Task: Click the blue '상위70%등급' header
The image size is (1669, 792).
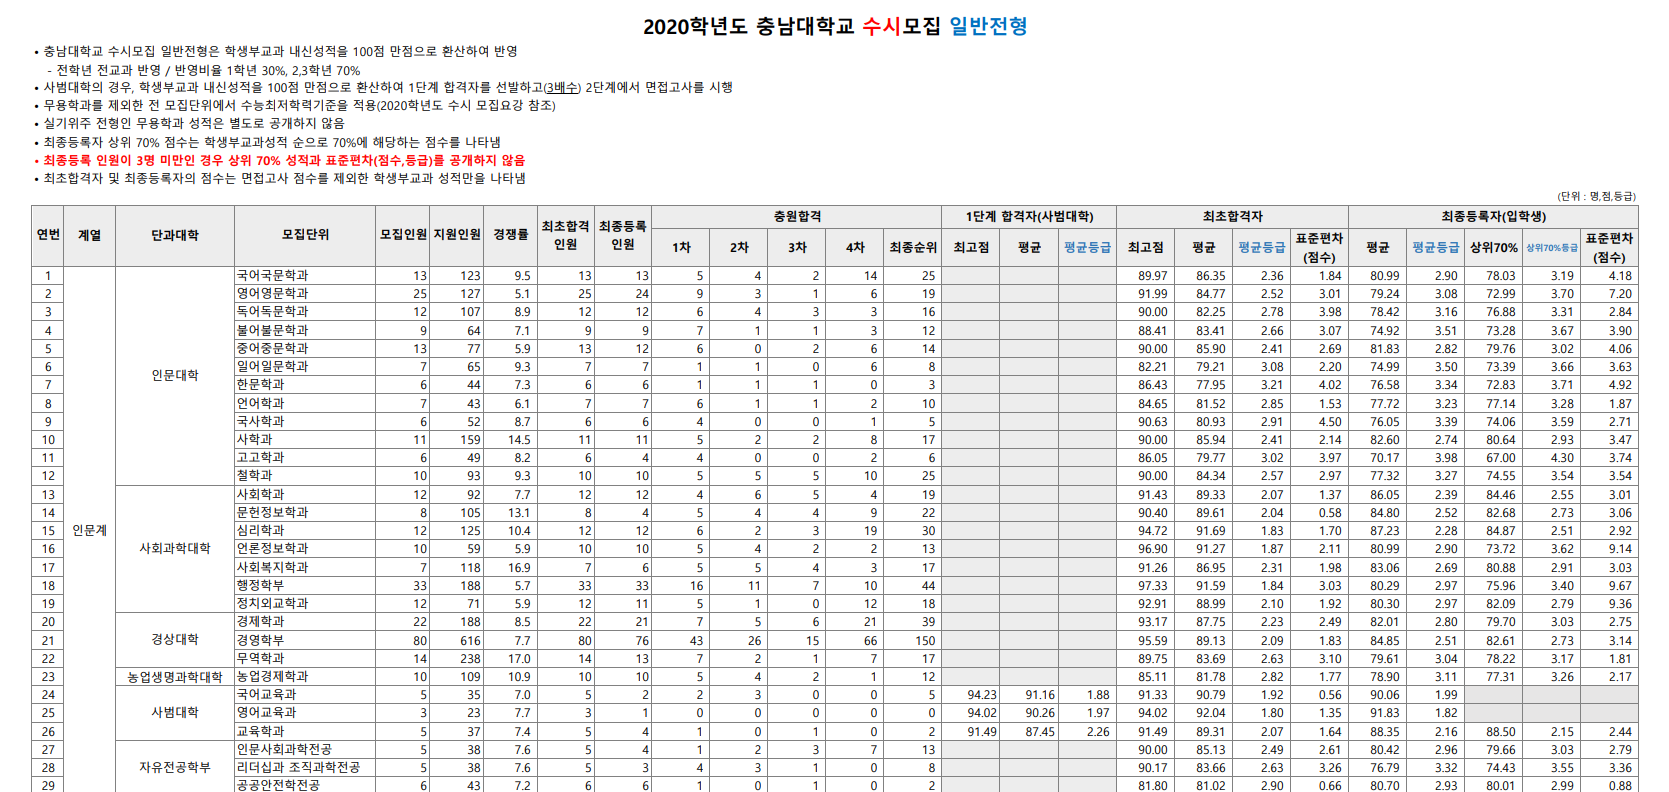Action: (1552, 247)
